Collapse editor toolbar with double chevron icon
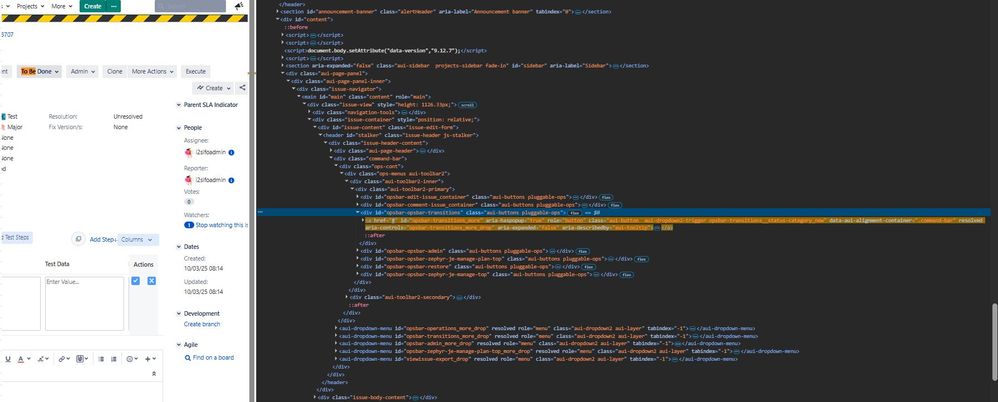The height and width of the screenshot is (402, 998). (x=153, y=374)
